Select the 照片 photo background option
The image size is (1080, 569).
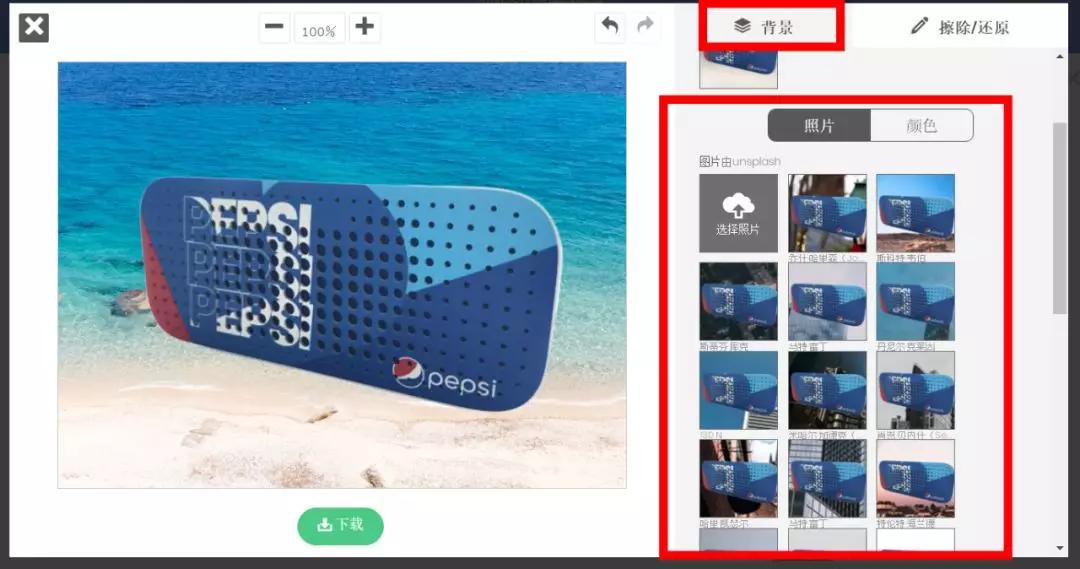(819, 125)
